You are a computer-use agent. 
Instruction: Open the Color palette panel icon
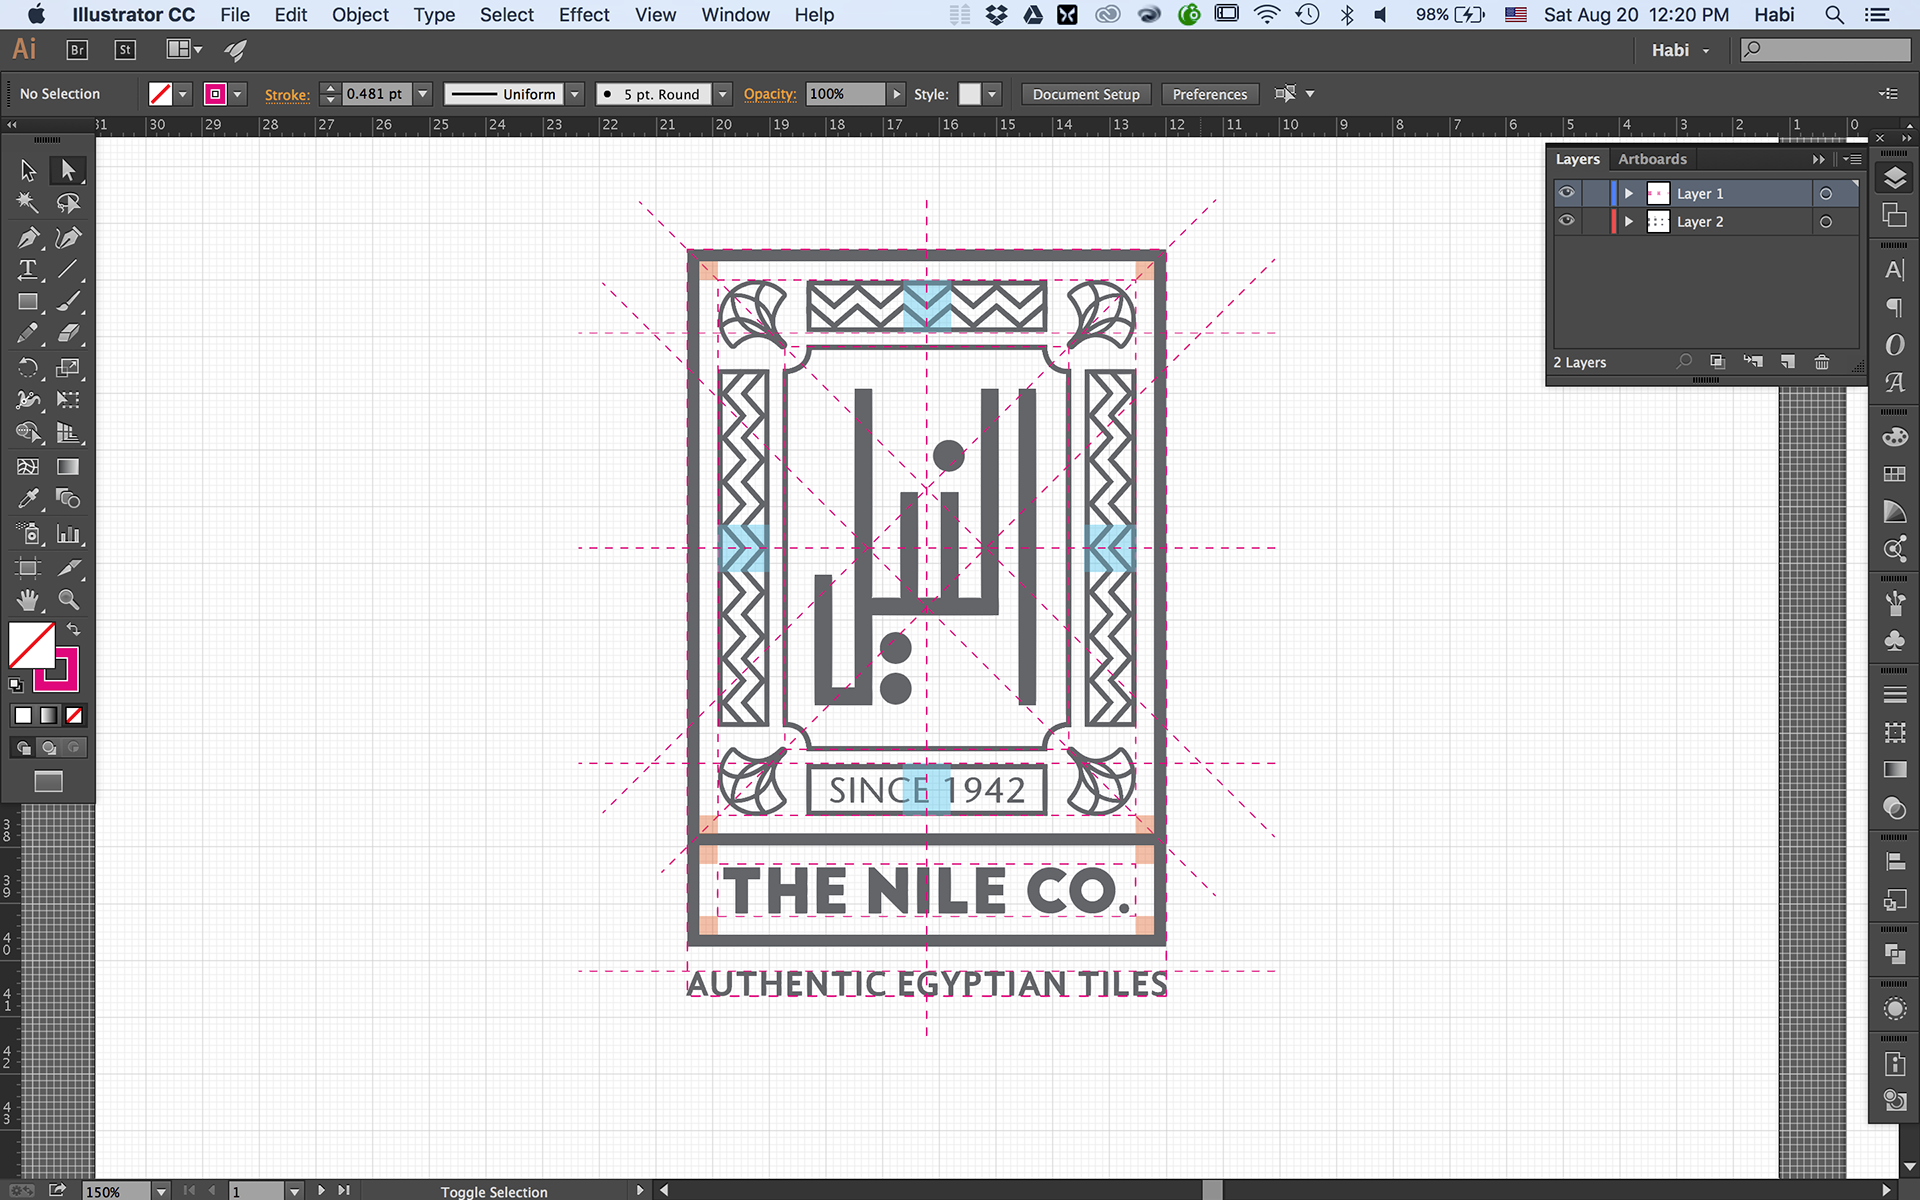[x=1894, y=437]
